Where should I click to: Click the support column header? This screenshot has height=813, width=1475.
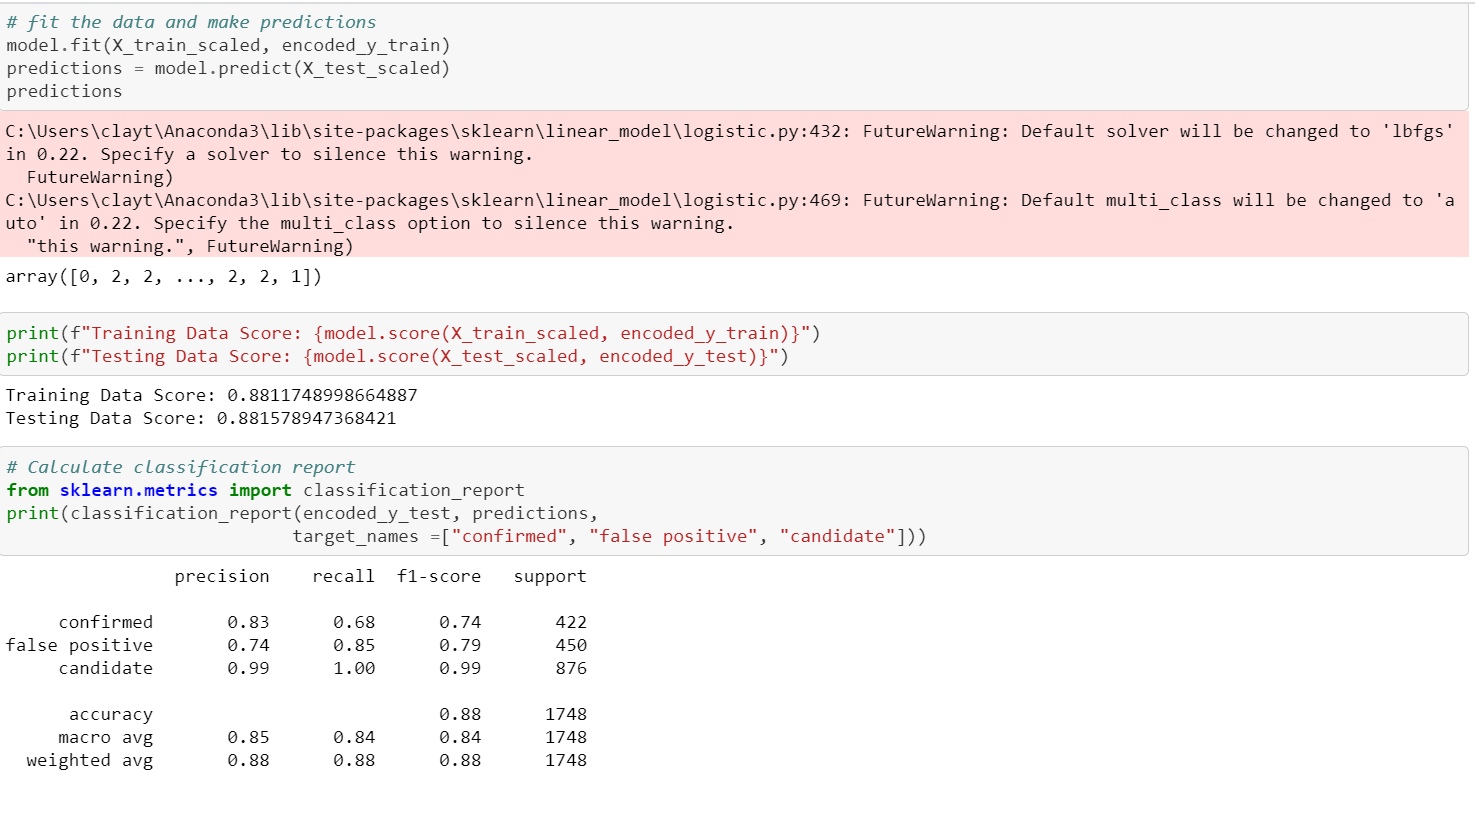tap(550, 576)
